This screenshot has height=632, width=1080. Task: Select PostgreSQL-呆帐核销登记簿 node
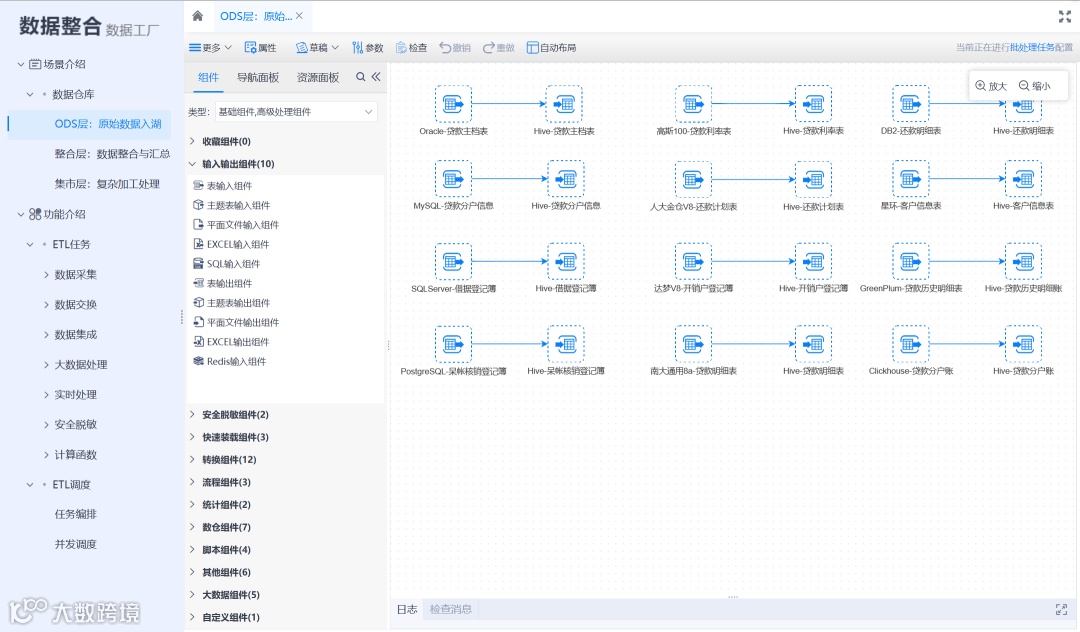pyautogui.click(x=453, y=344)
